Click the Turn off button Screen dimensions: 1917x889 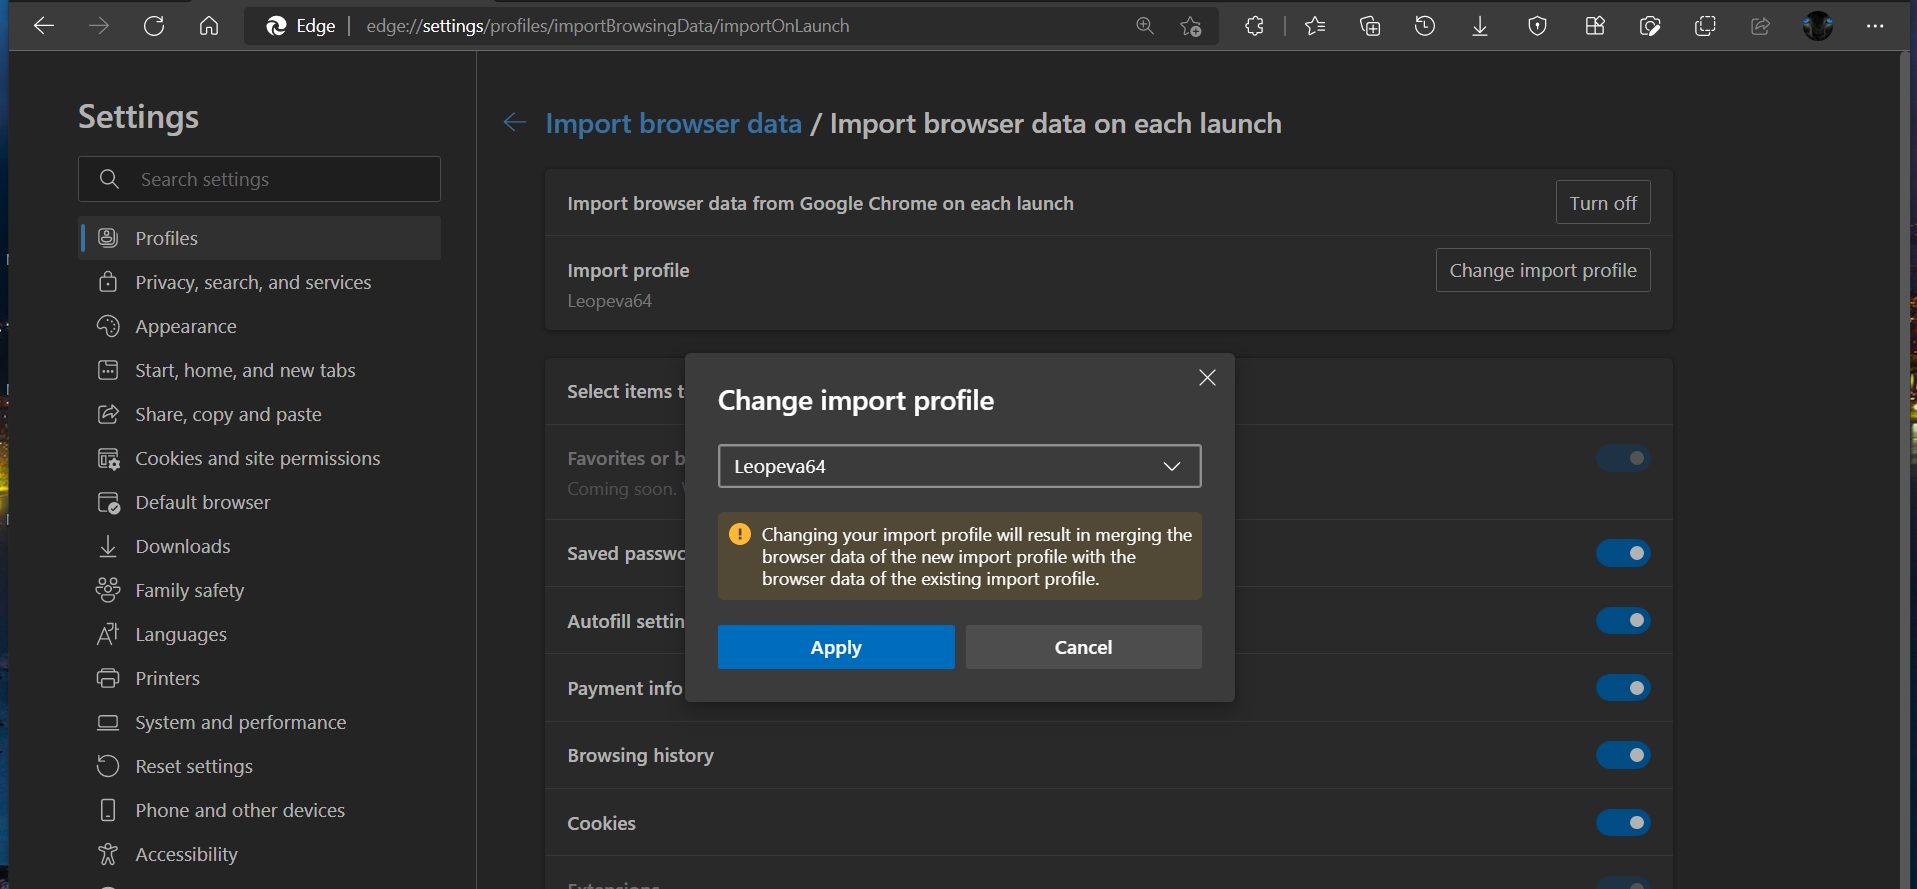point(1603,203)
